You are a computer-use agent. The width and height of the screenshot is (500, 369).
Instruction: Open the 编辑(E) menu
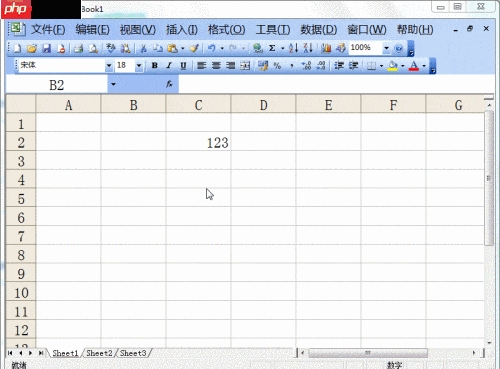92,30
